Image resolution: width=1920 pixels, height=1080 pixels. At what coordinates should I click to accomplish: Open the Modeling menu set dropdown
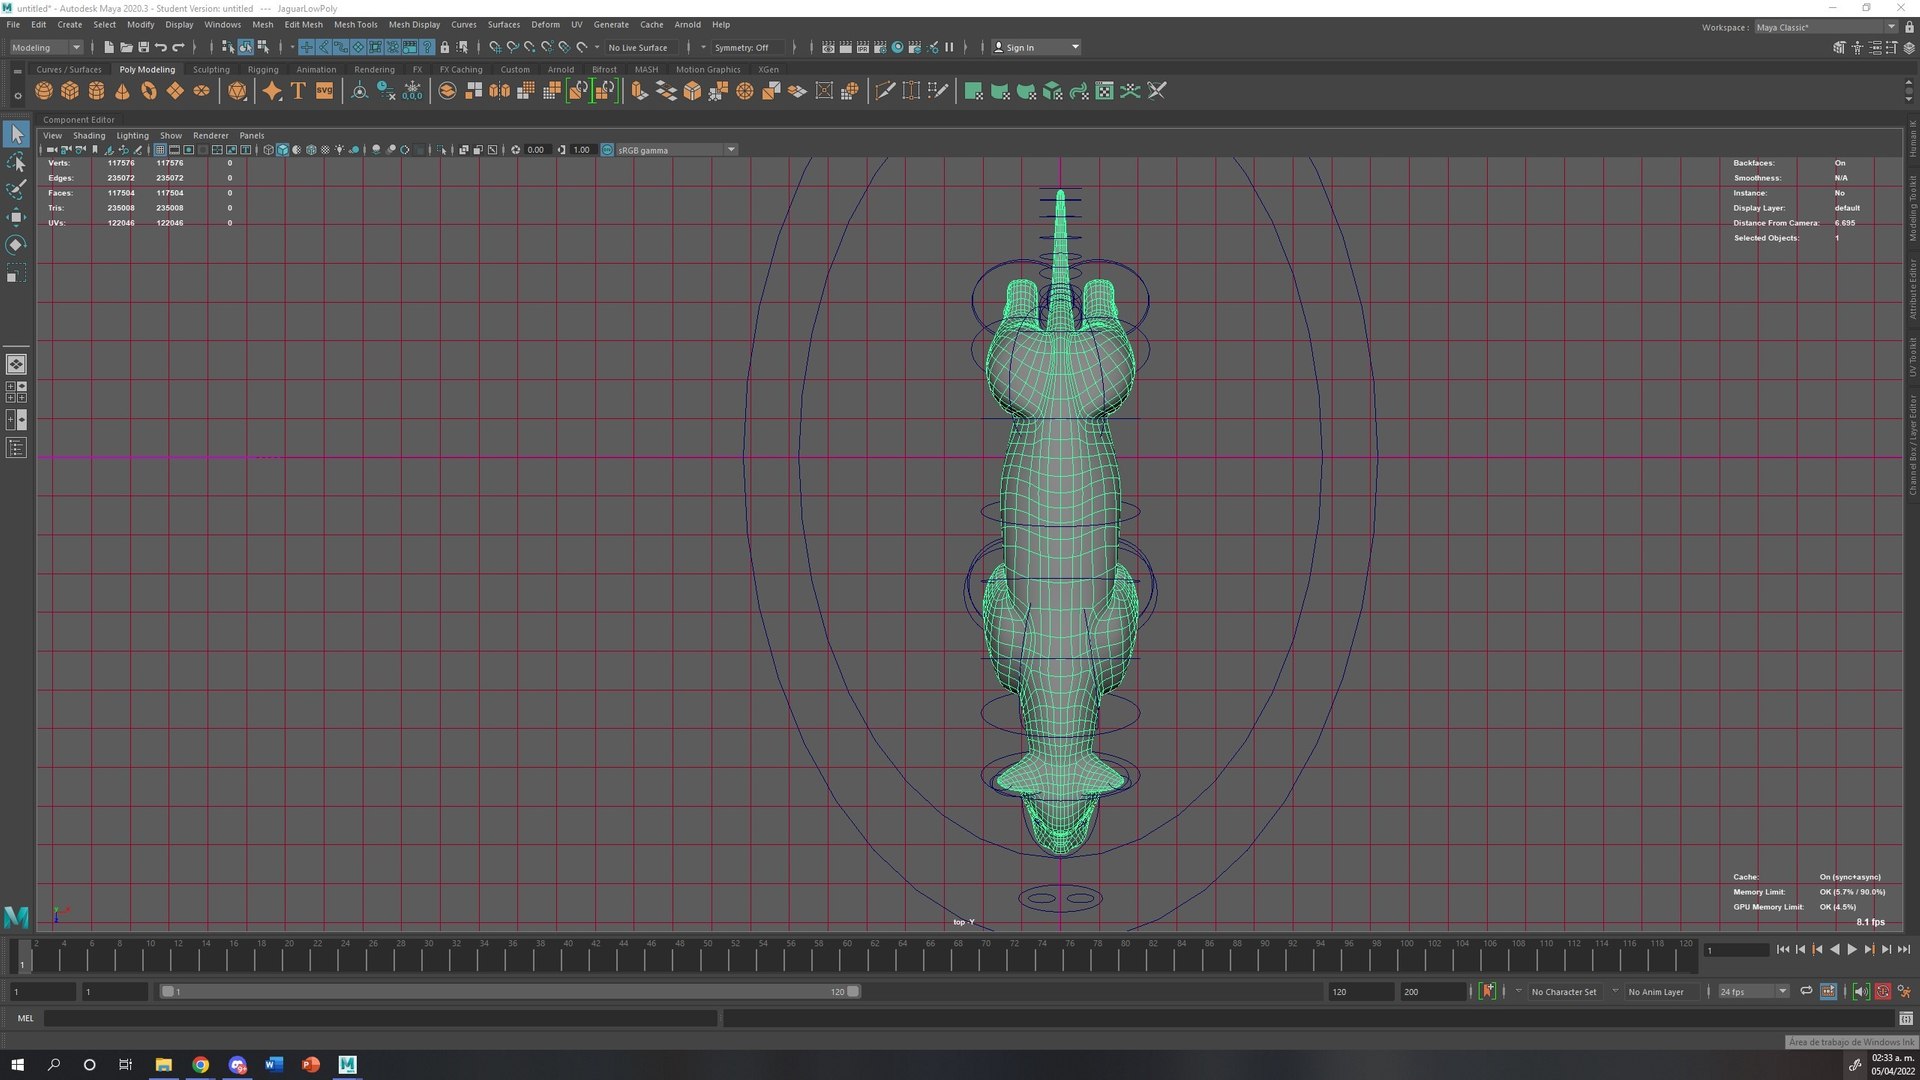[46, 47]
